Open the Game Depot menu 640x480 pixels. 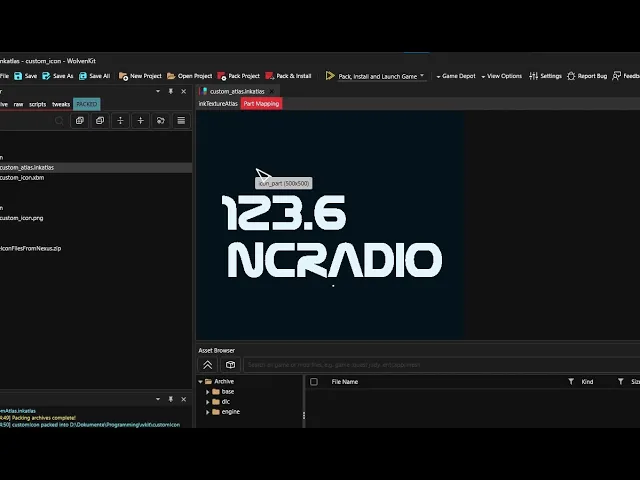pyautogui.click(x=456, y=76)
